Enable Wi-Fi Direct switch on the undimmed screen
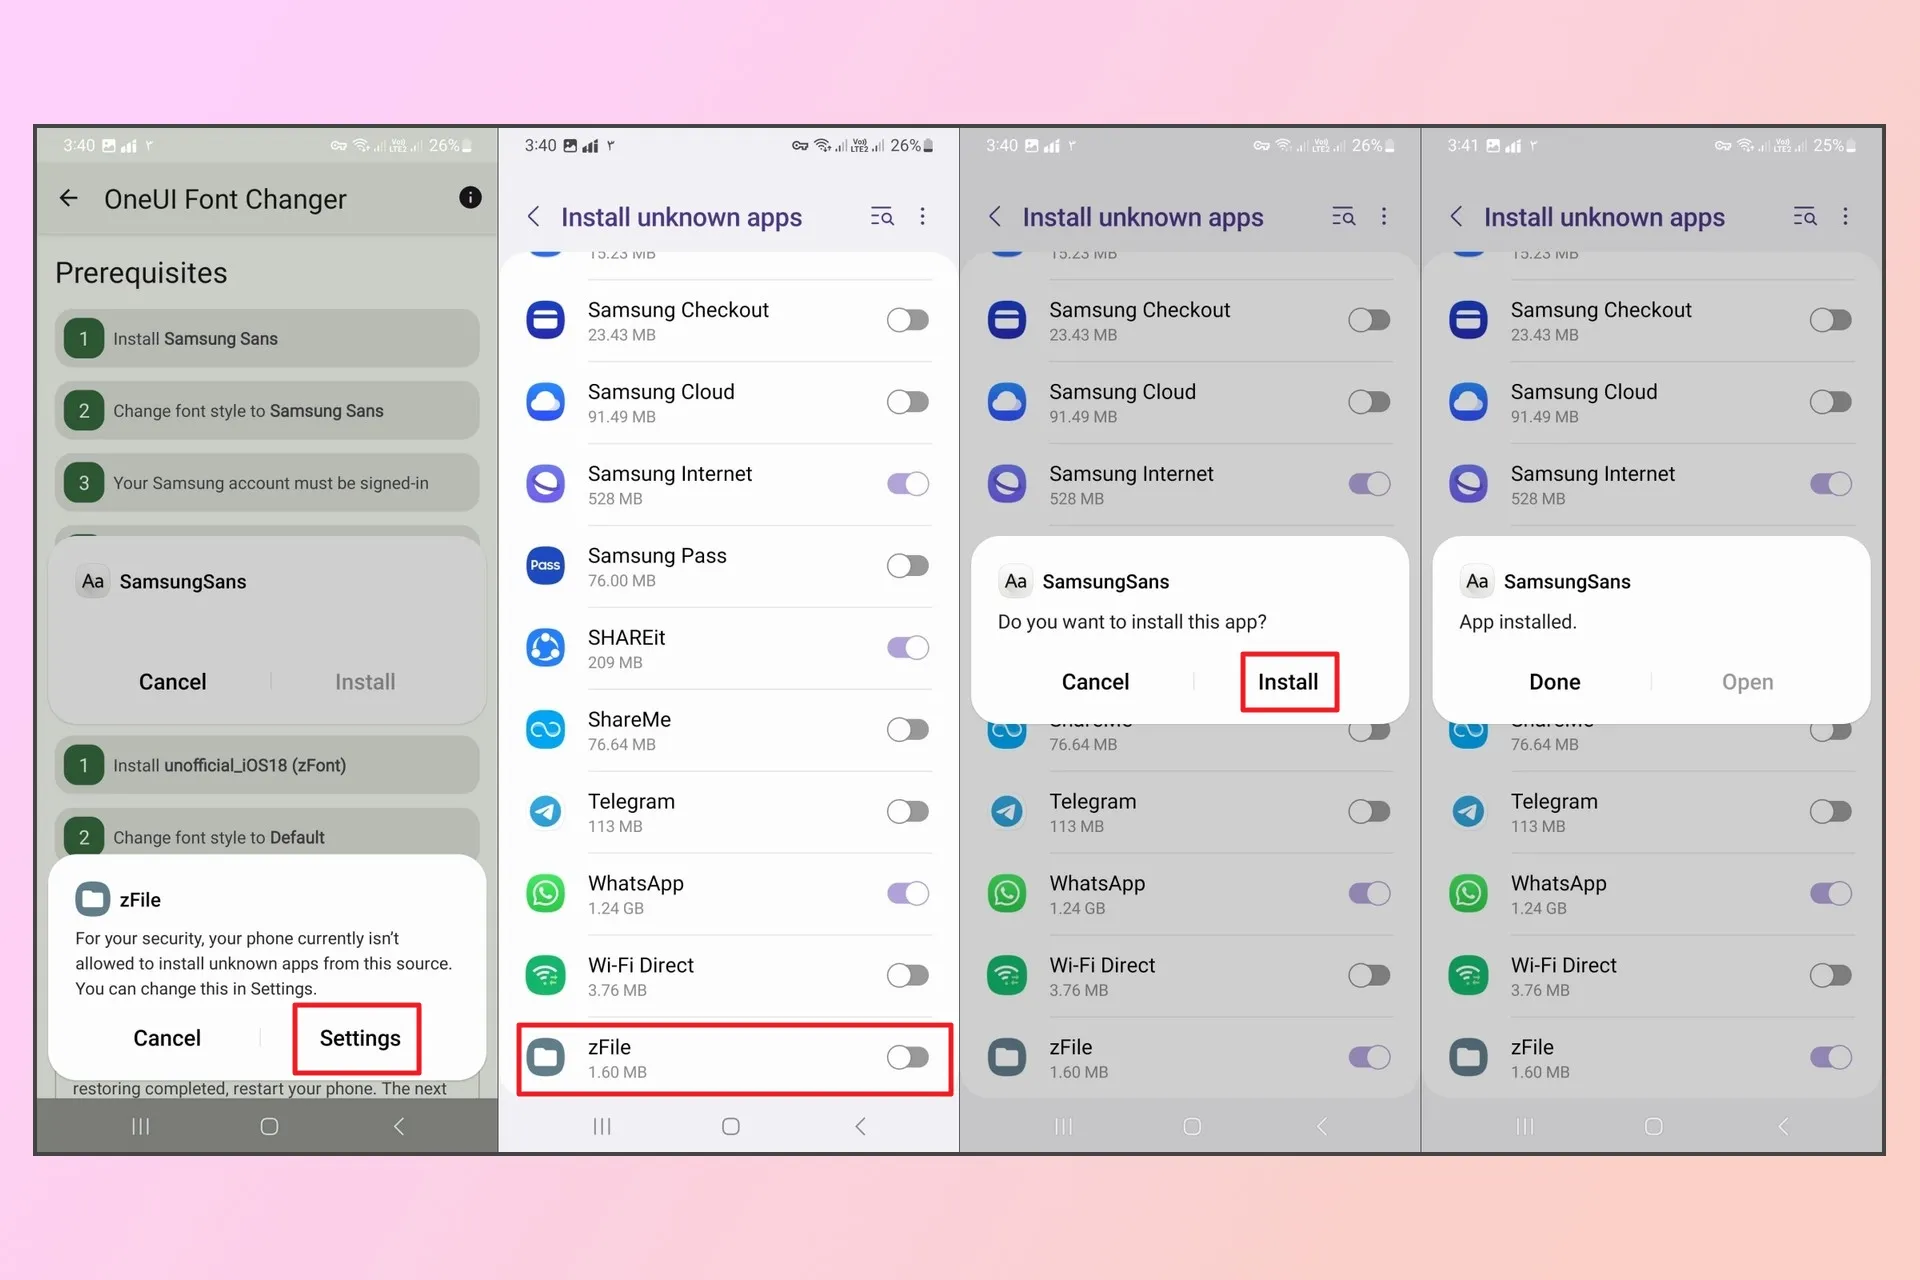 908,976
